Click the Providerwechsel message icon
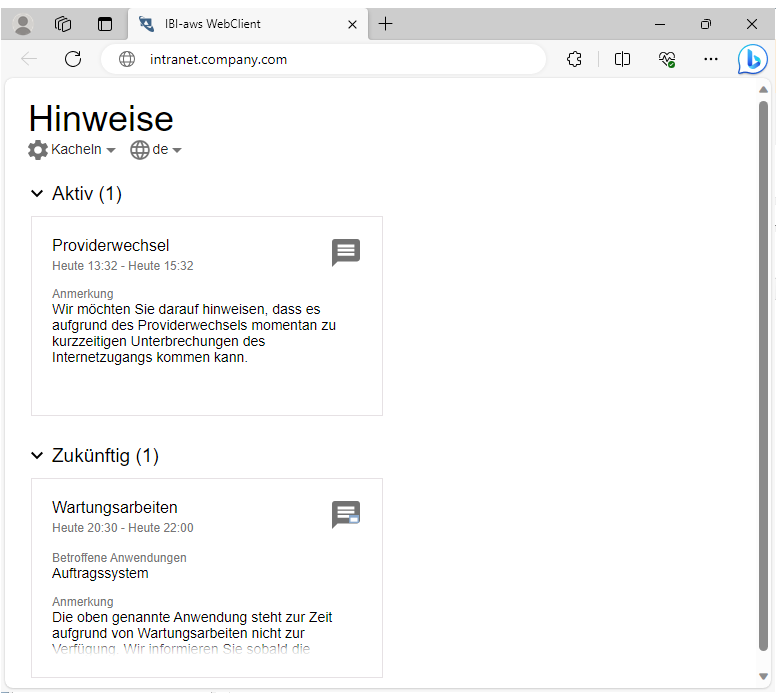The image size is (776, 693). (x=345, y=252)
